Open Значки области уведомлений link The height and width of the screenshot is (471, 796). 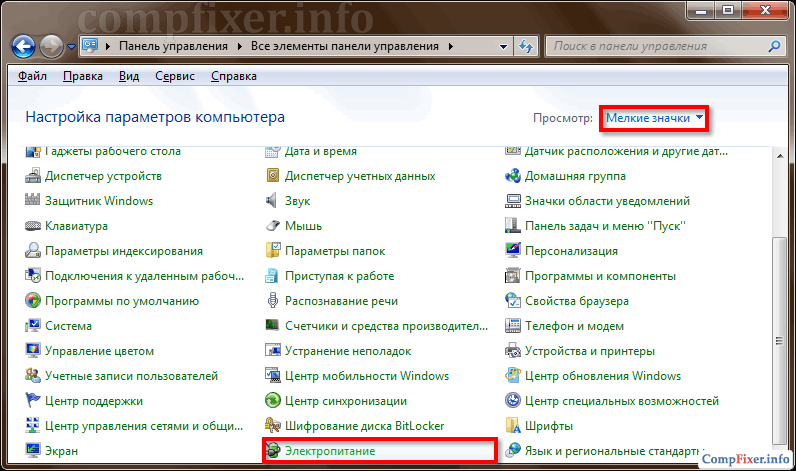tap(607, 201)
